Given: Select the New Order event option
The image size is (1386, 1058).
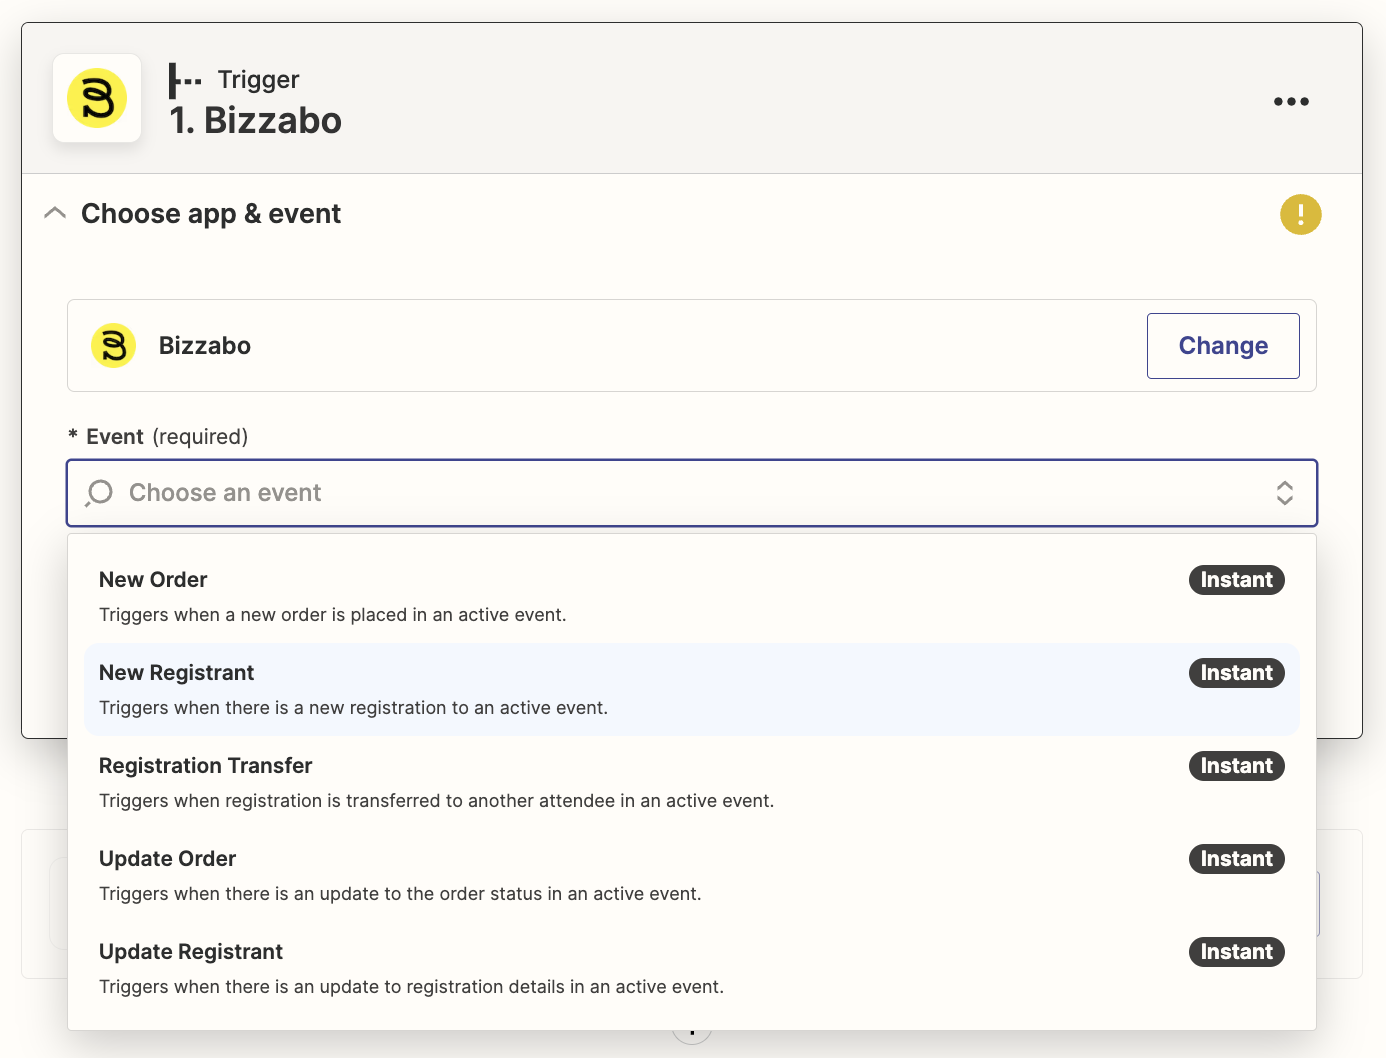Looking at the screenshot, I should pos(692,596).
